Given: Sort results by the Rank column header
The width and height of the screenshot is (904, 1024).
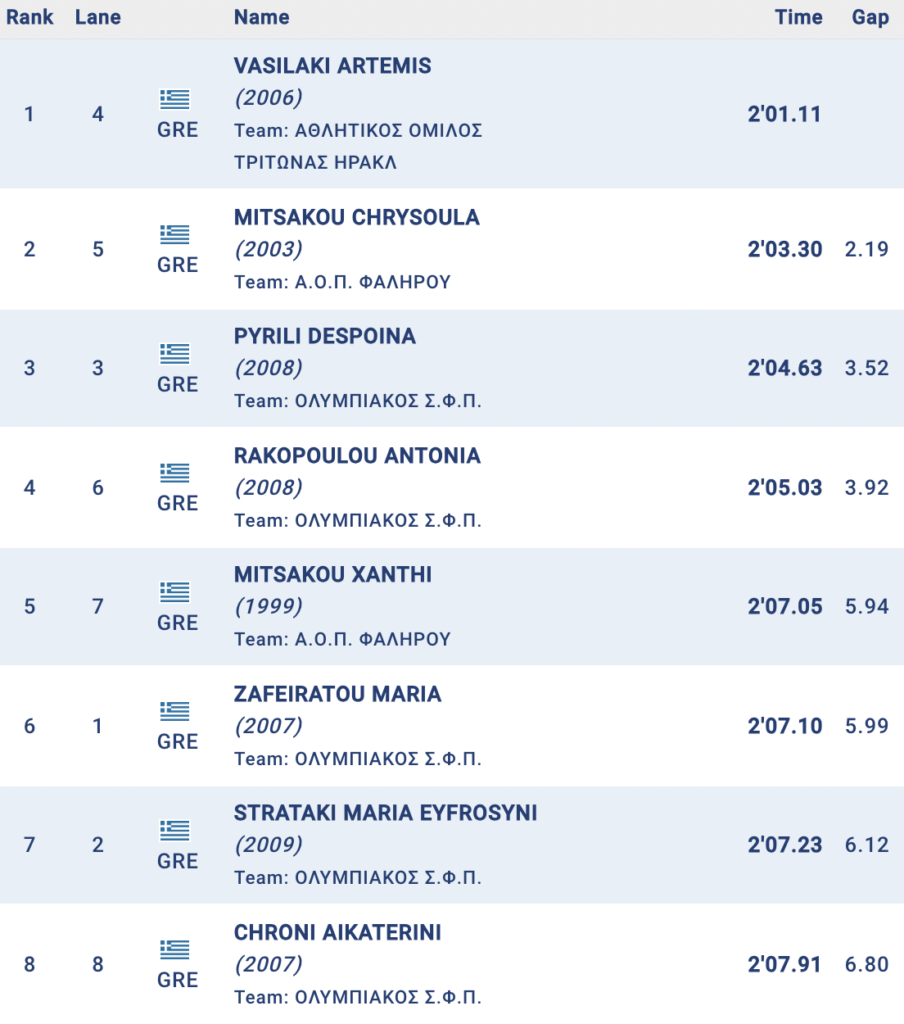Looking at the screenshot, I should click(30, 18).
